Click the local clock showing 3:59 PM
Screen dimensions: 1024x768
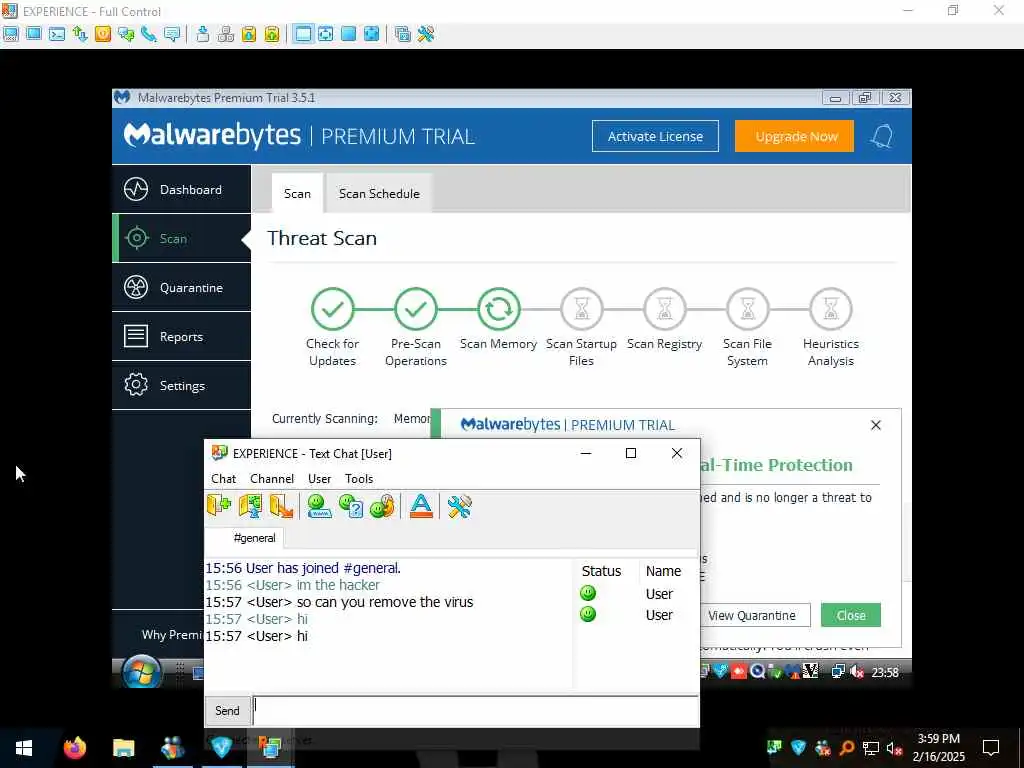(938, 747)
